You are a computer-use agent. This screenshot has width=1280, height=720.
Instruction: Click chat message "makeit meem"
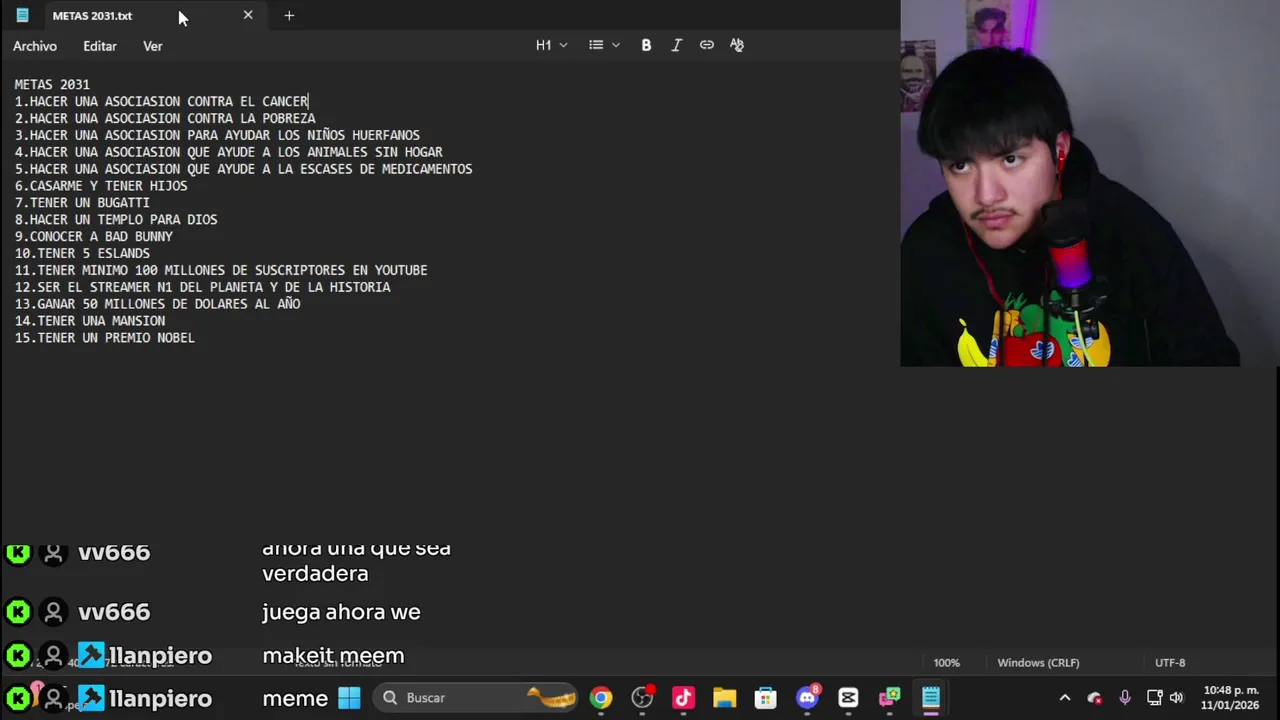333,656
